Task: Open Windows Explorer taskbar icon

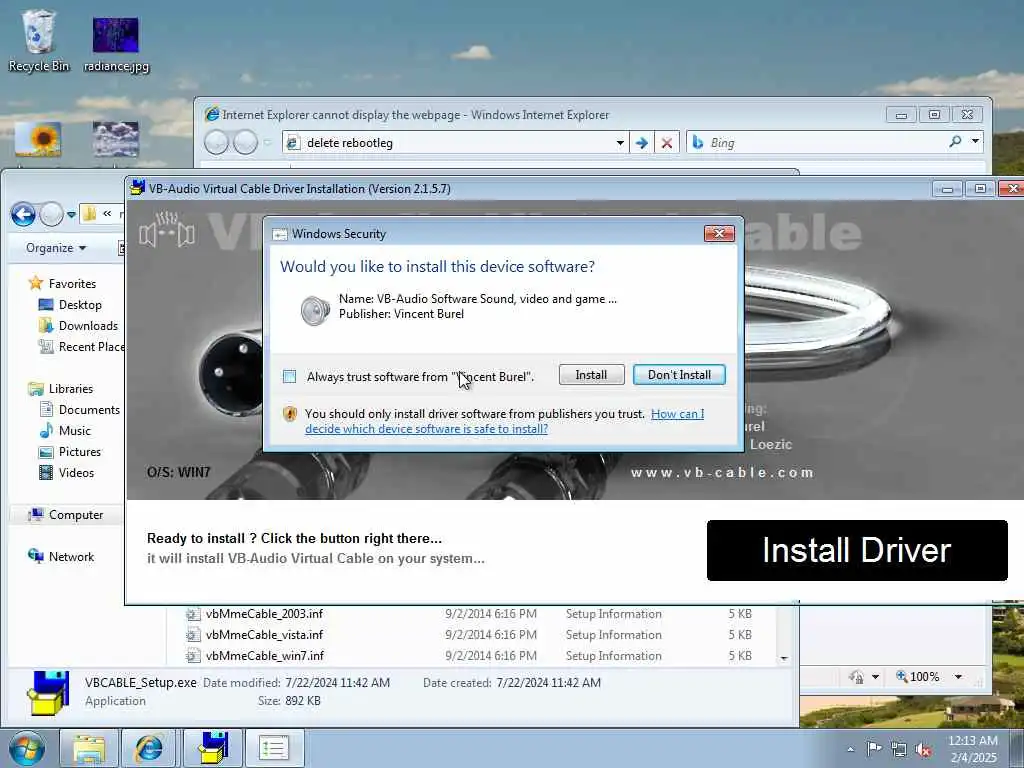Action: (x=89, y=748)
